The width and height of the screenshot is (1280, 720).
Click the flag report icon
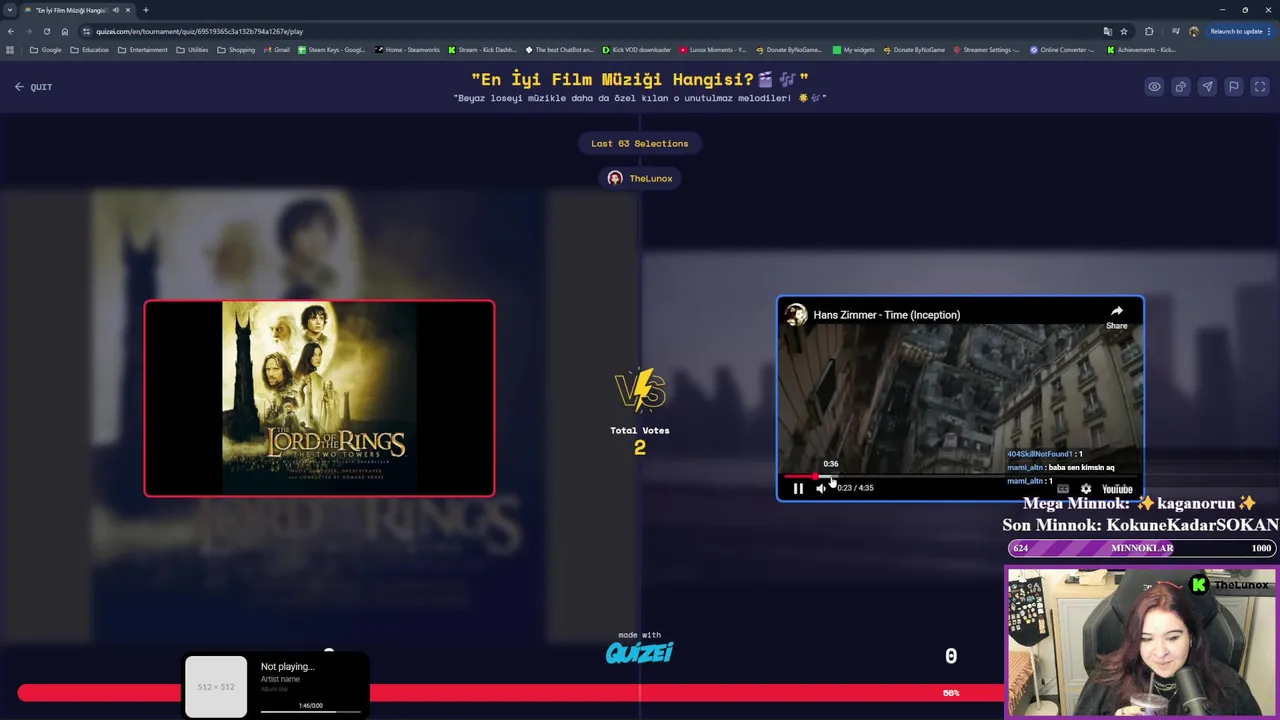1234,87
